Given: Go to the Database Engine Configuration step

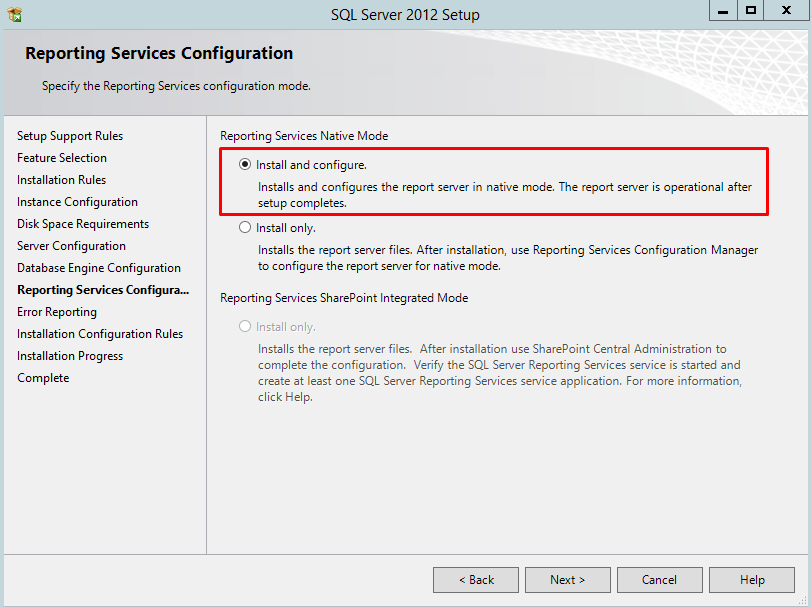Looking at the screenshot, I should [x=99, y=268].
